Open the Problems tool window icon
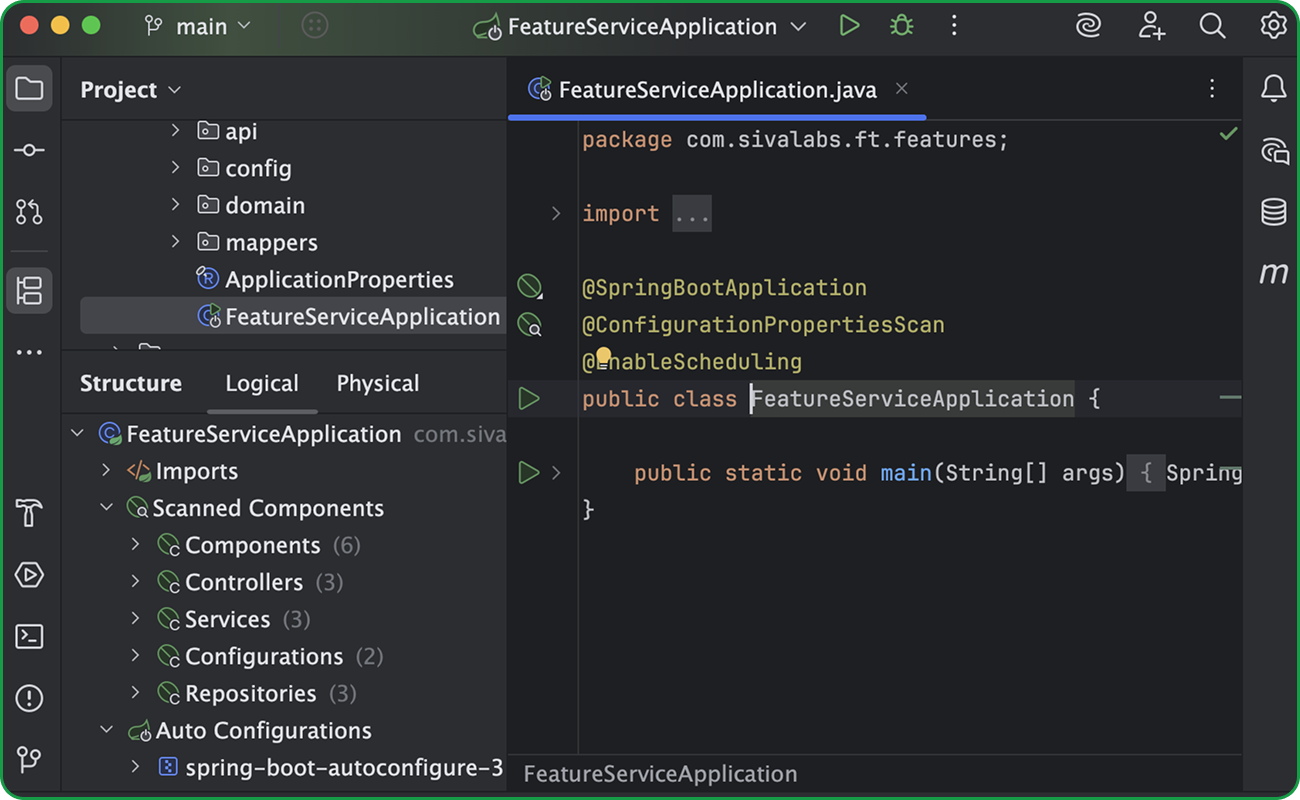 point(29,697)
